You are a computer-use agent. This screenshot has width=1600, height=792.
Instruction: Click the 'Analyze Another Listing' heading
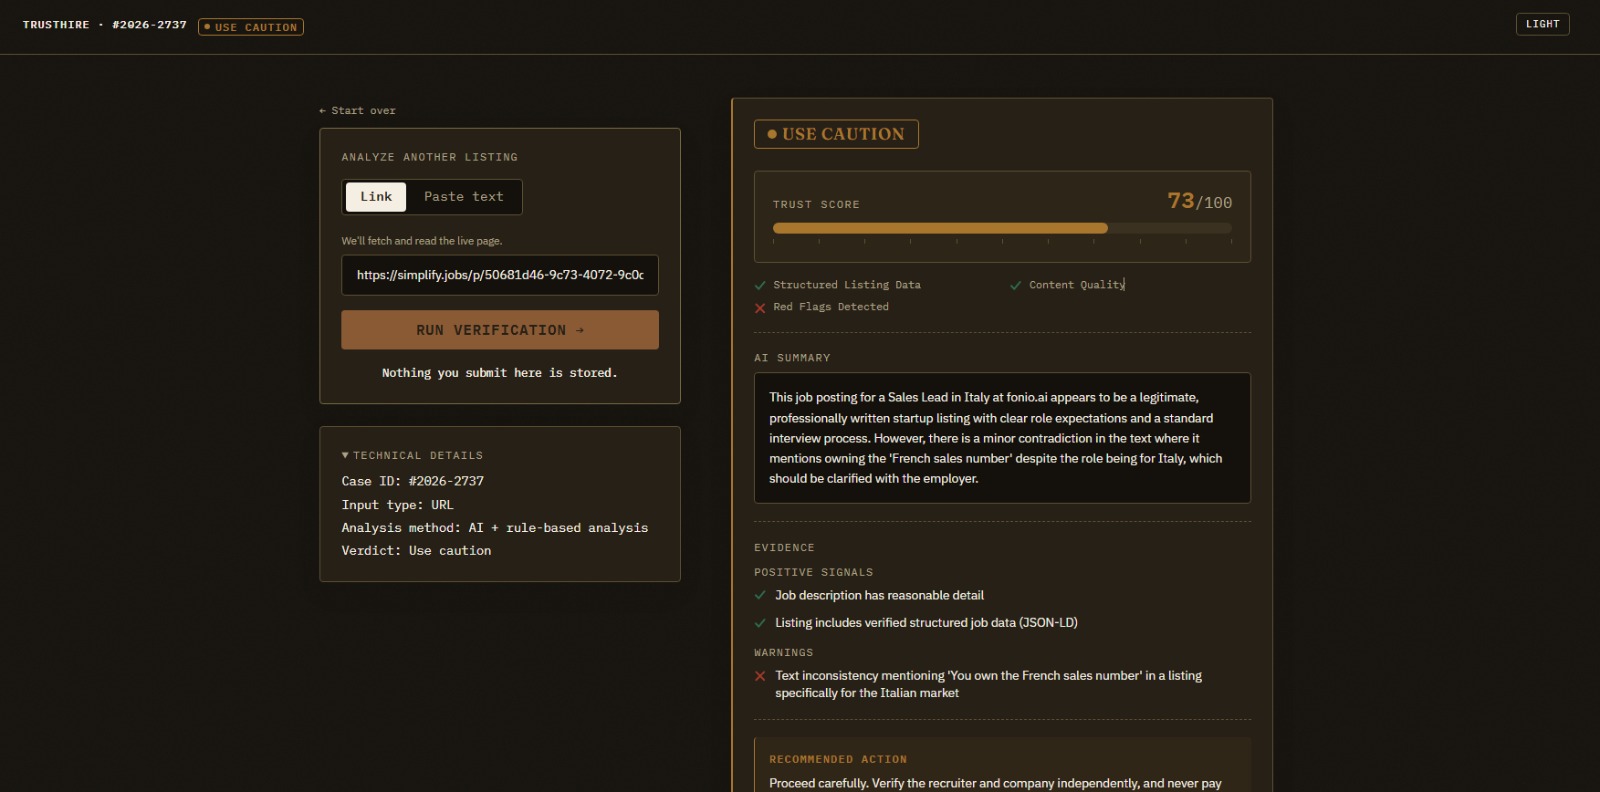(x=430, y=158)
